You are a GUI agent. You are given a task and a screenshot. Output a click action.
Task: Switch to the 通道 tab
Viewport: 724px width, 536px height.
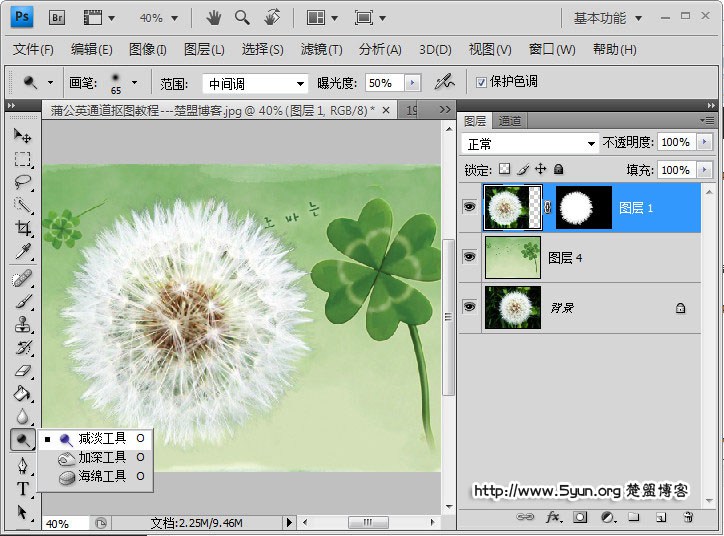pos(510,121)
